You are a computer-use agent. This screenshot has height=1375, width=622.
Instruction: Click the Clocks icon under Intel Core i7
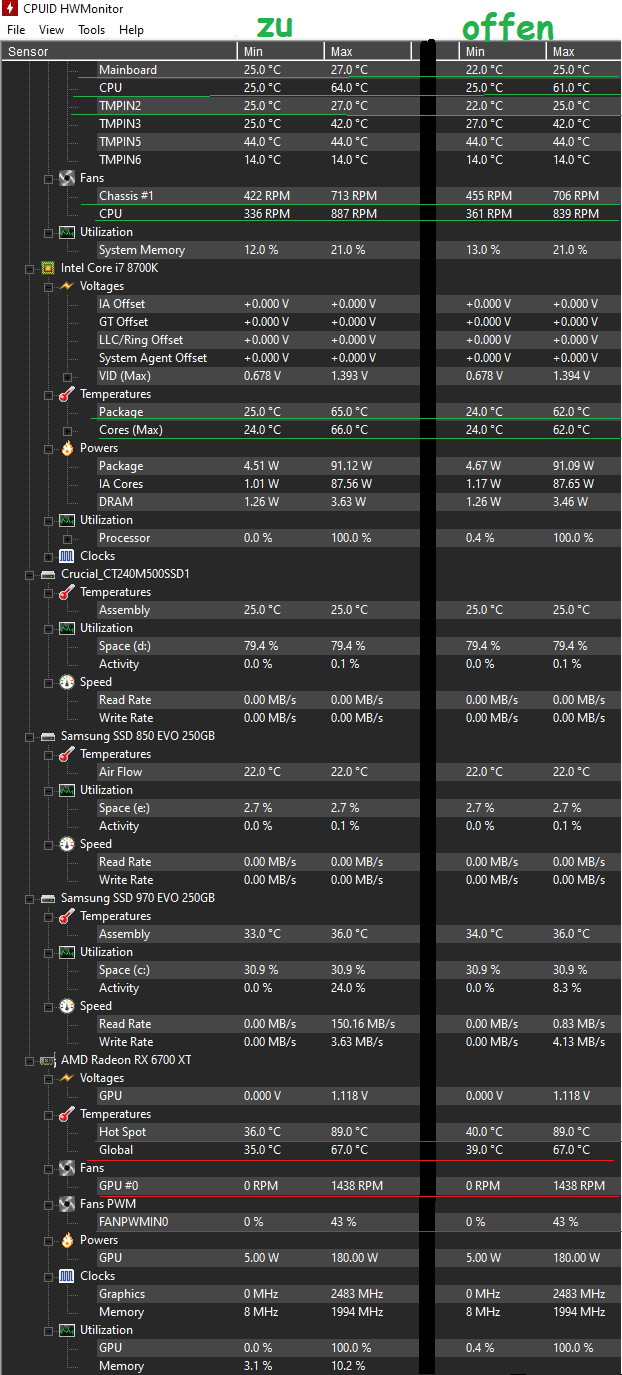click(x=67, y=556)
